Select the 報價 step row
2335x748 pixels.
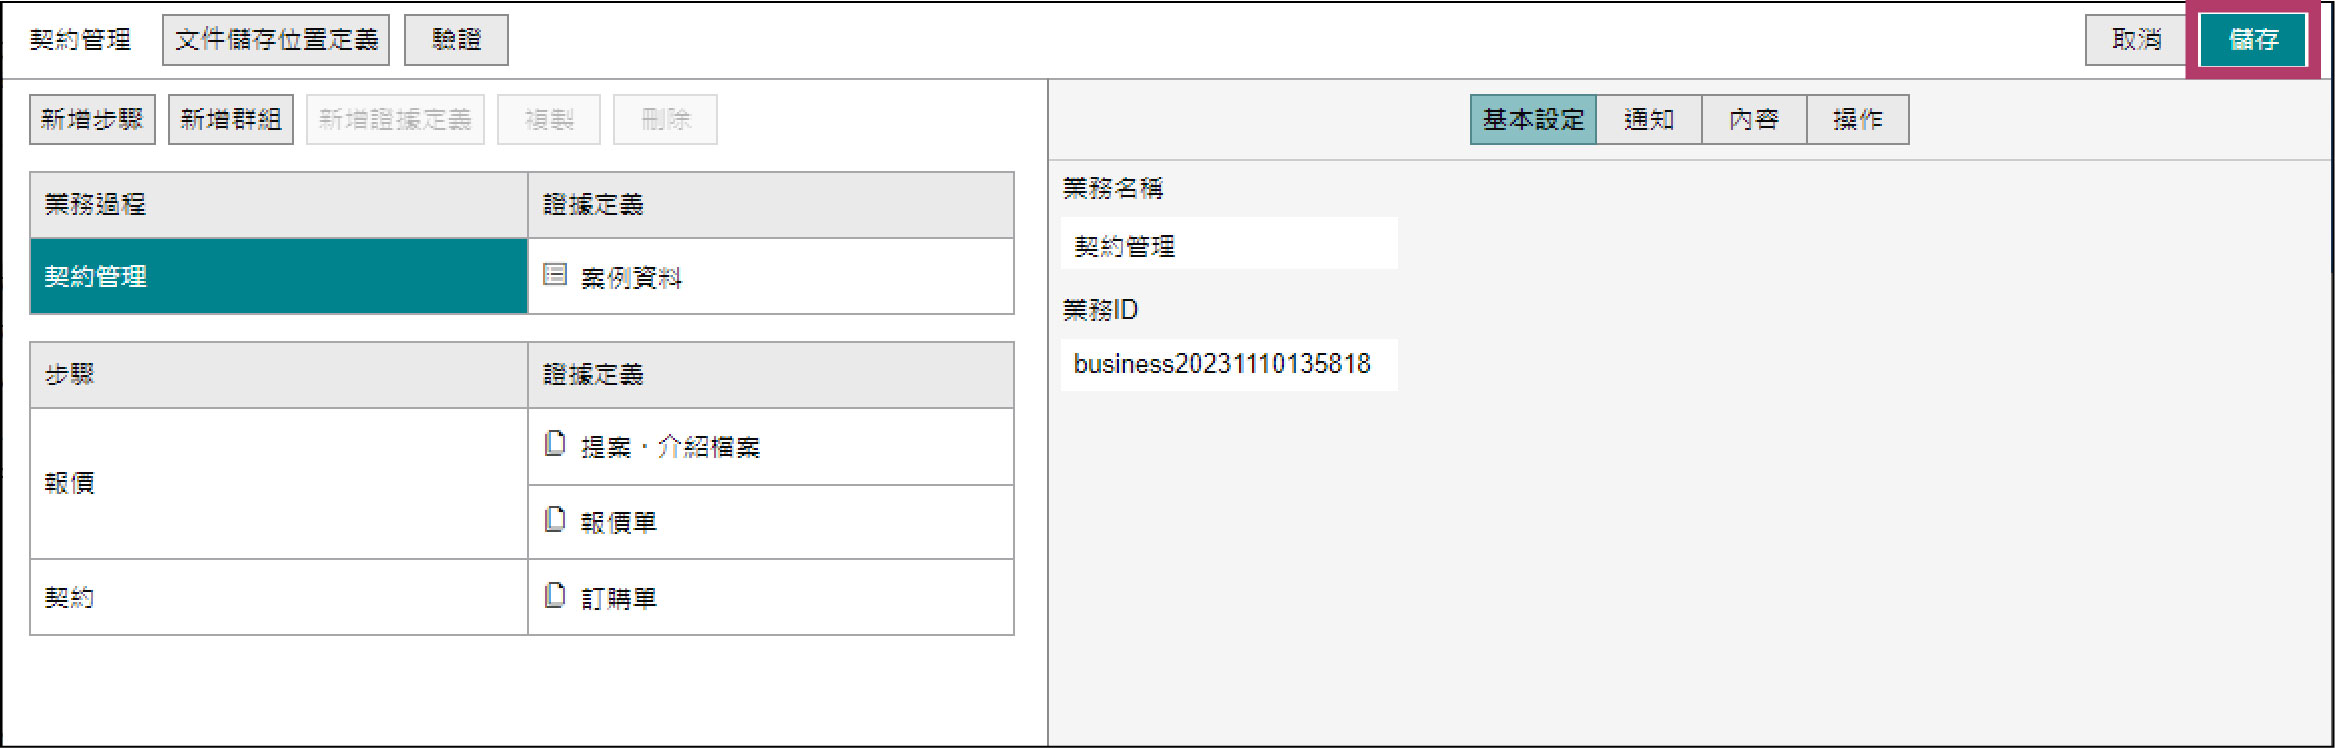coord(278,483)
